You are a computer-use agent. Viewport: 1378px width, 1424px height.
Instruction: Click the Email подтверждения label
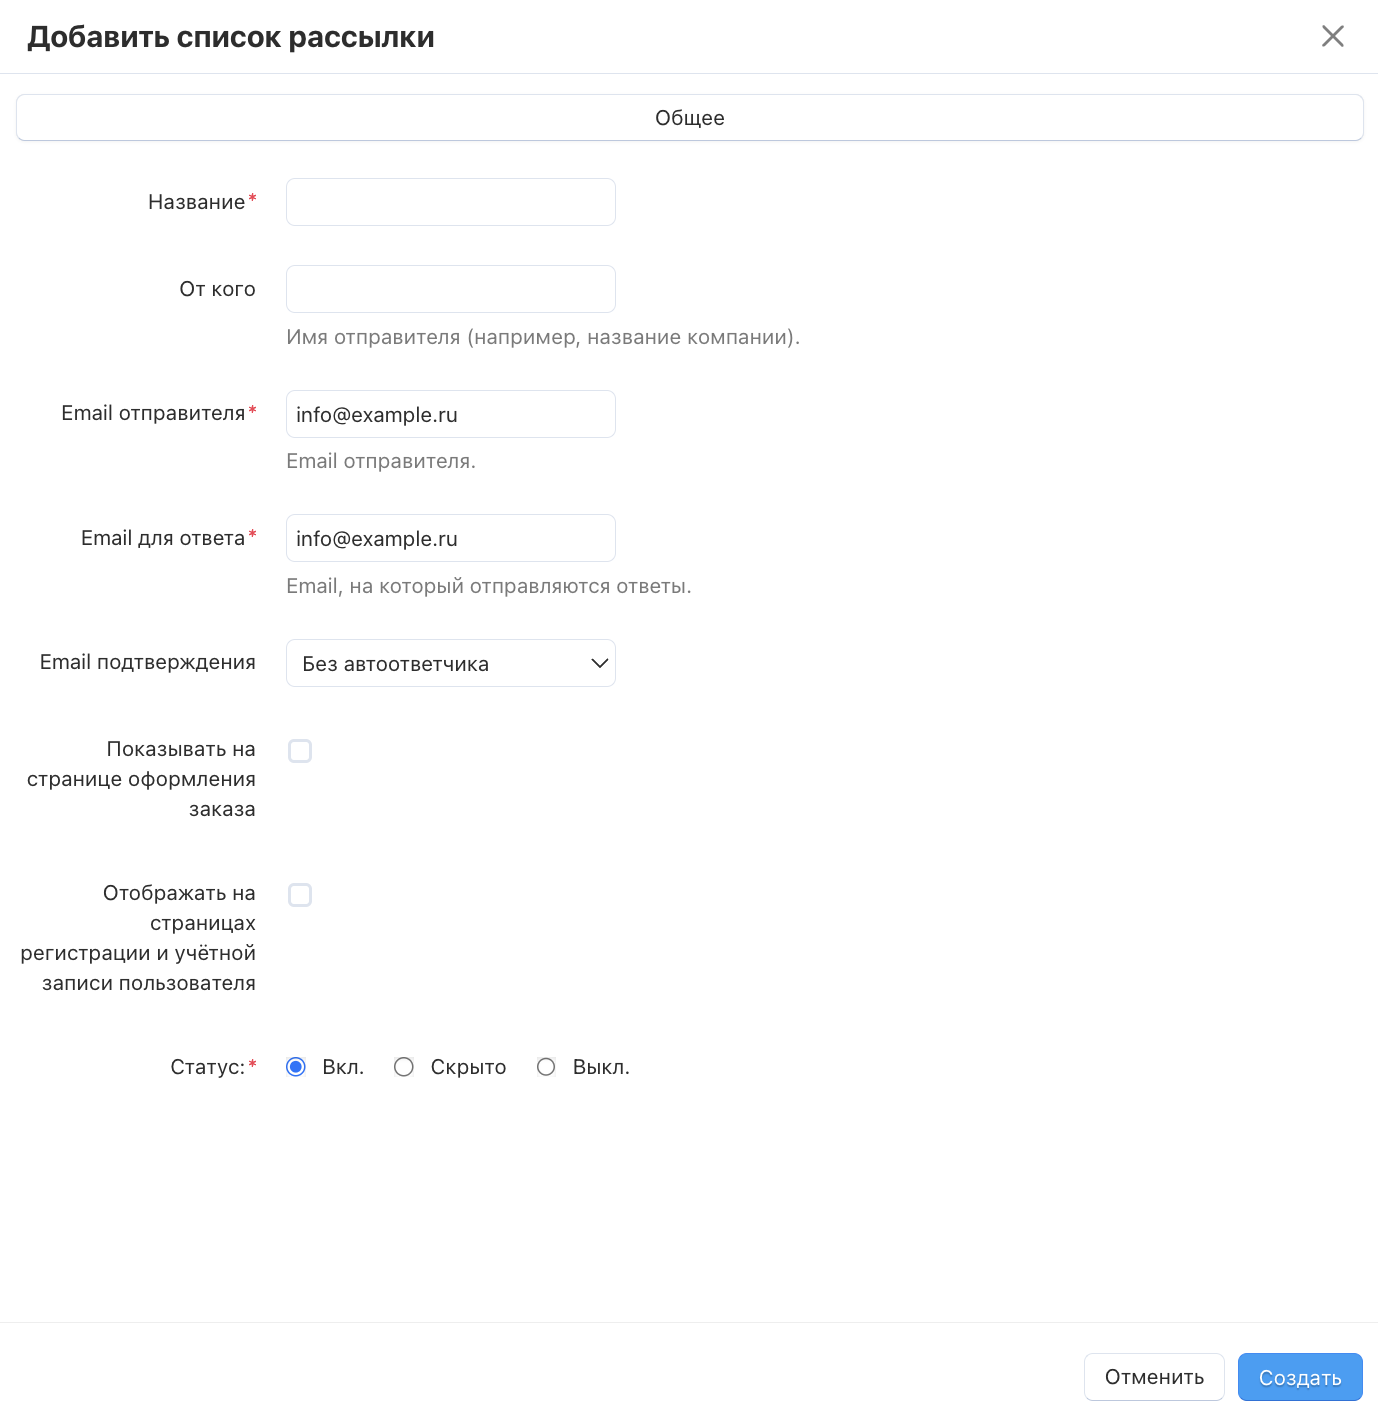coord(147,662)
